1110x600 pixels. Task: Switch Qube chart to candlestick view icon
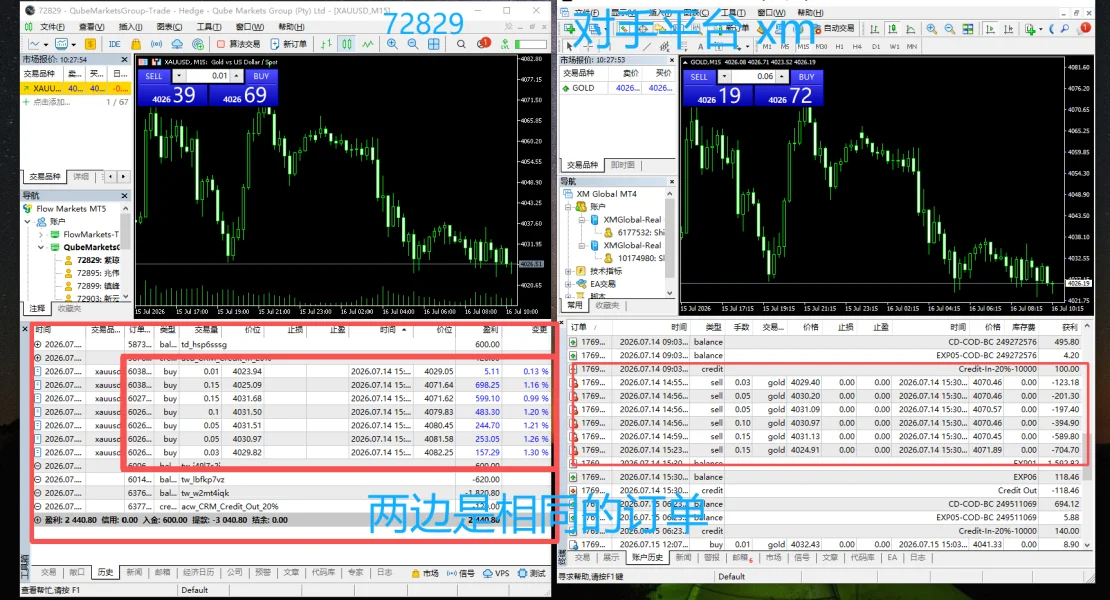coord(347,44)
